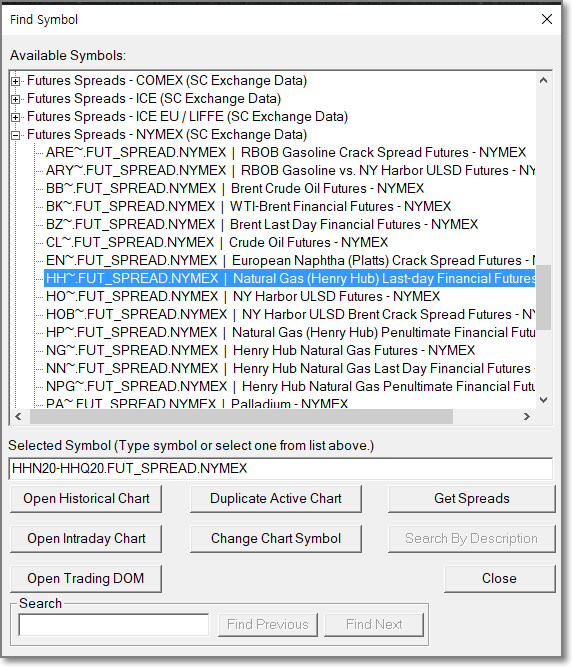This screenshot has width=572, height=667.
Task: Select HP~.FUT_SPREAD.NYMEX Henry Hub Penultimate Financial
Action: click(x=290, y=332)
